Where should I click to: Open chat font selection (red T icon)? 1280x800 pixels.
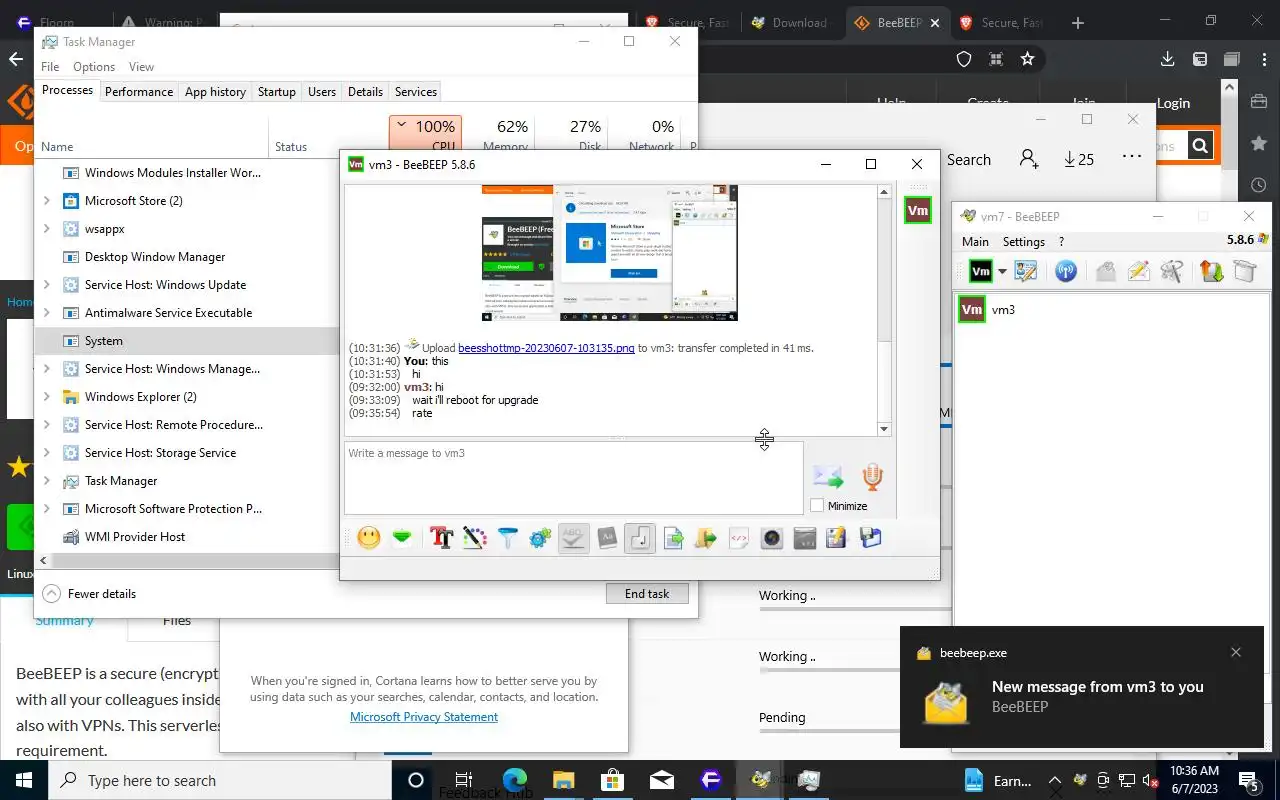[x=442, y=538]
